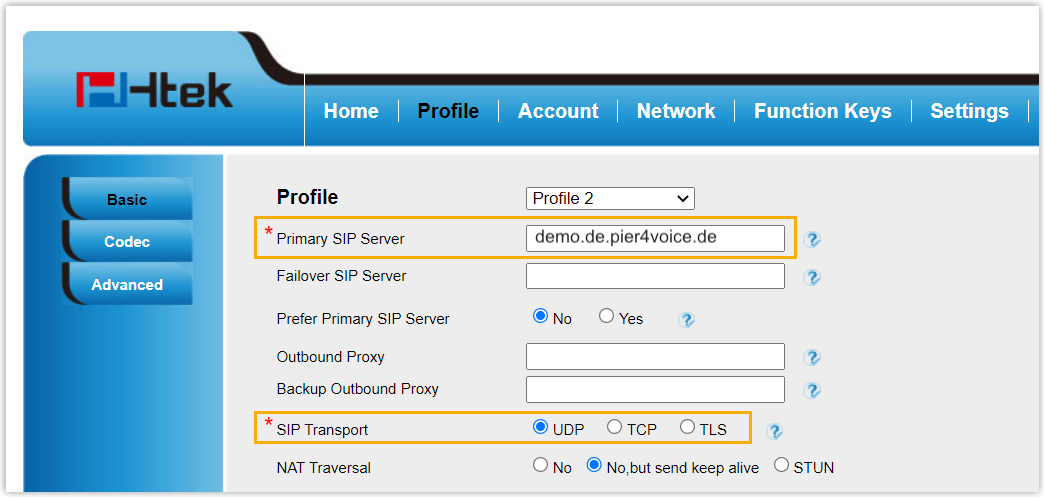The width and height of the screenshot is (1045, 498).
Task: Click the Primary SIP Server input field
Action: pos(655,238)
